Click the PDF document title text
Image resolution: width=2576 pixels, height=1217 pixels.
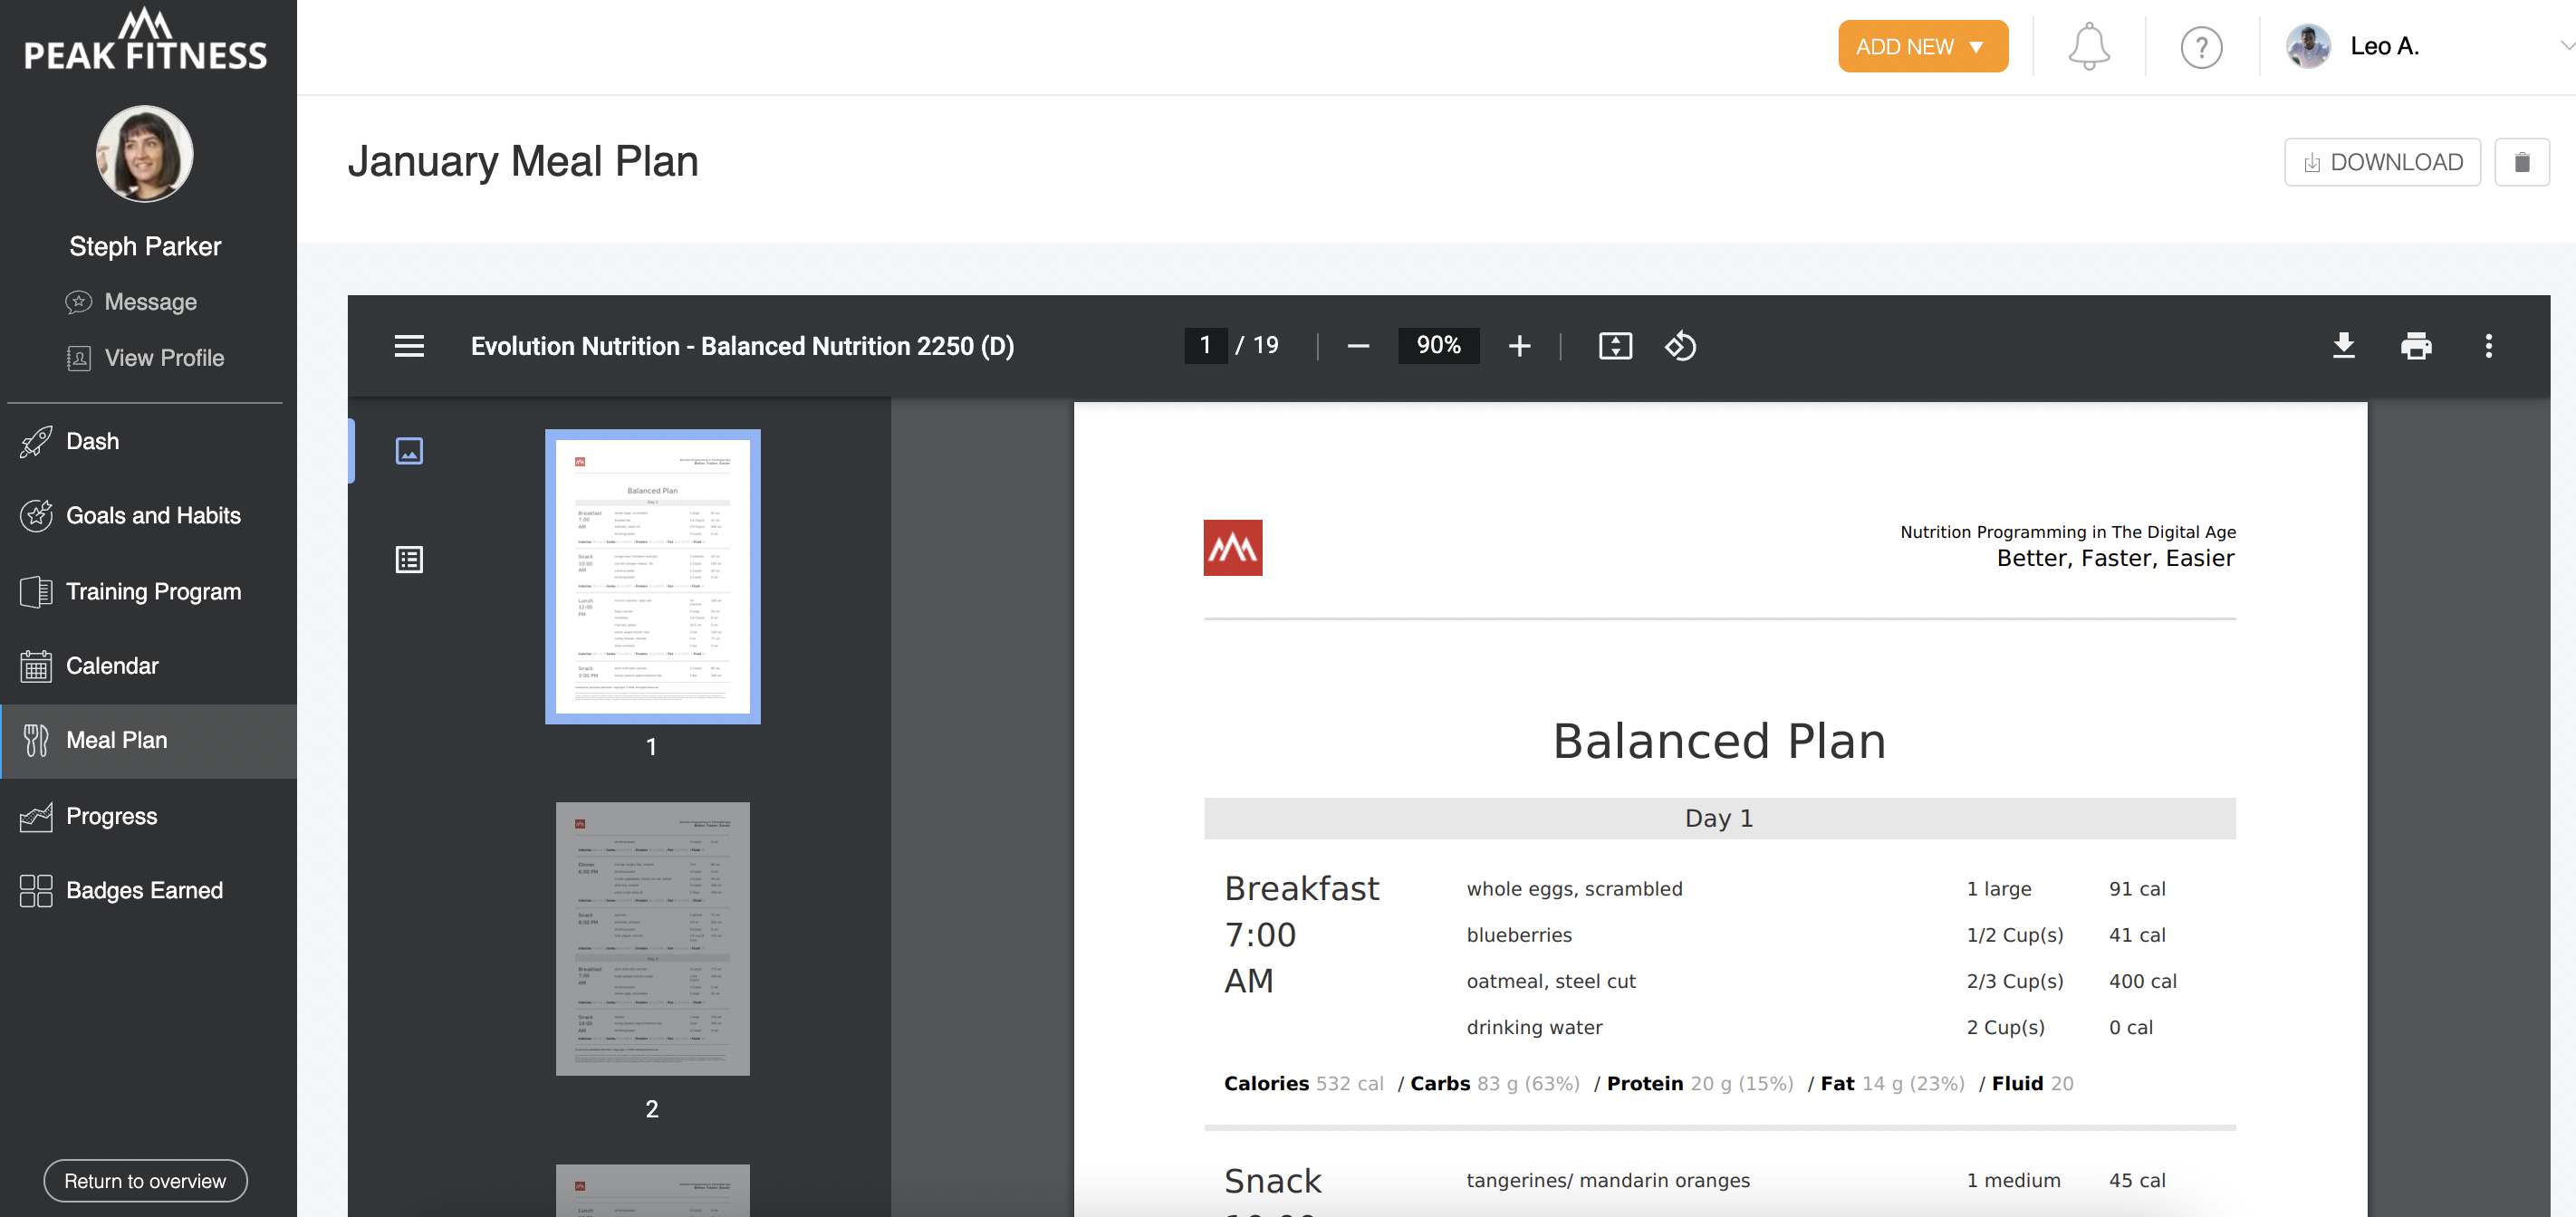(742, 346)
